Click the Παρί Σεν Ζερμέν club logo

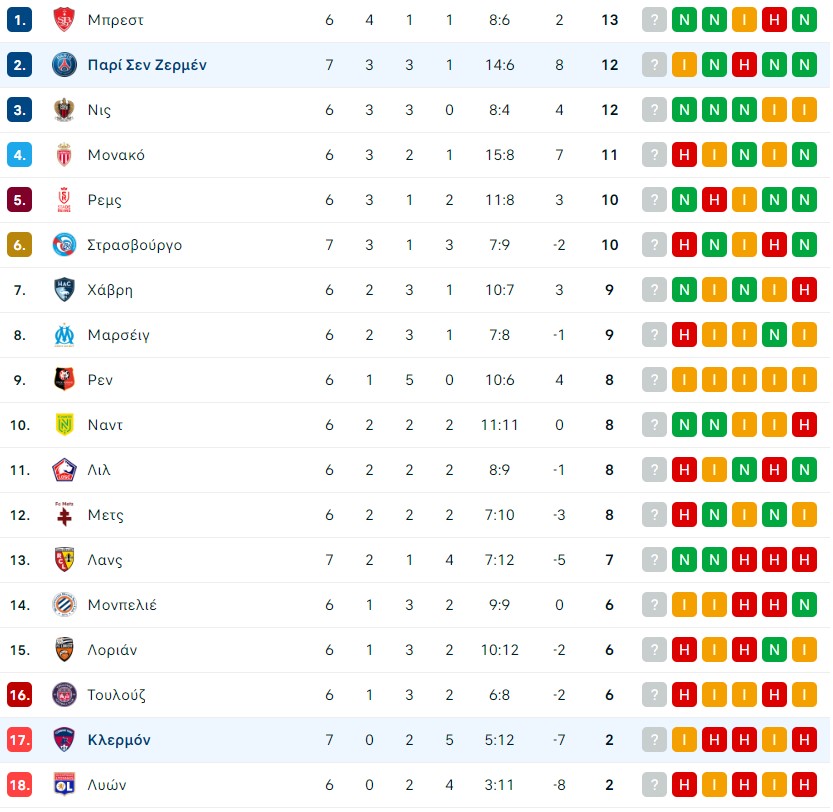tap(64, 65)
